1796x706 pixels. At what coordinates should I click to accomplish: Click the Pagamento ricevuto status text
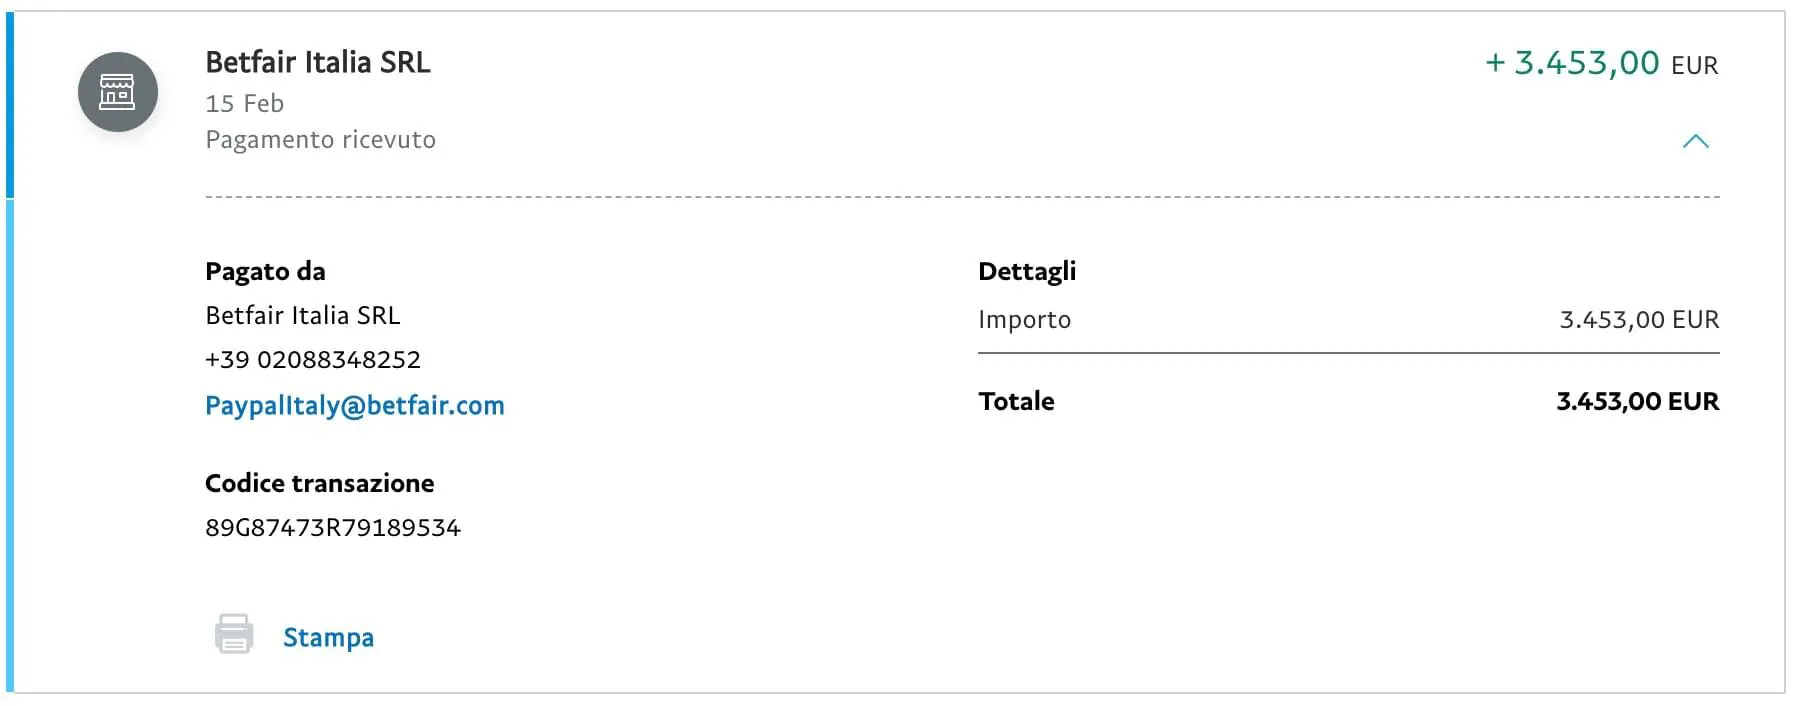(x=320, y=140)
